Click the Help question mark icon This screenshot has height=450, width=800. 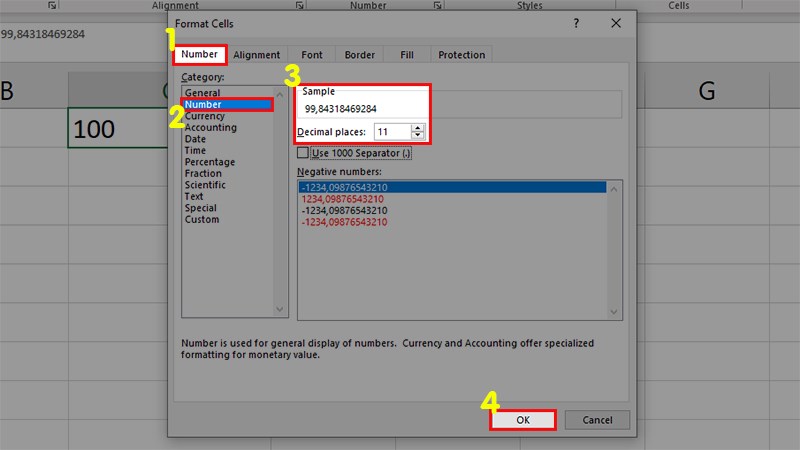[576, 22]
